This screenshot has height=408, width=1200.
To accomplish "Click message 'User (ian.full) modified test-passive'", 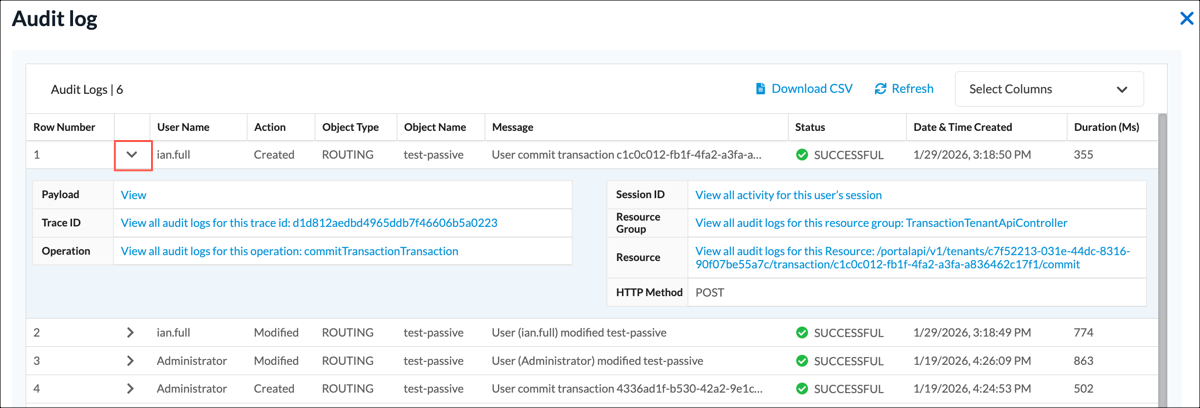I will click(x=579, y=332).
